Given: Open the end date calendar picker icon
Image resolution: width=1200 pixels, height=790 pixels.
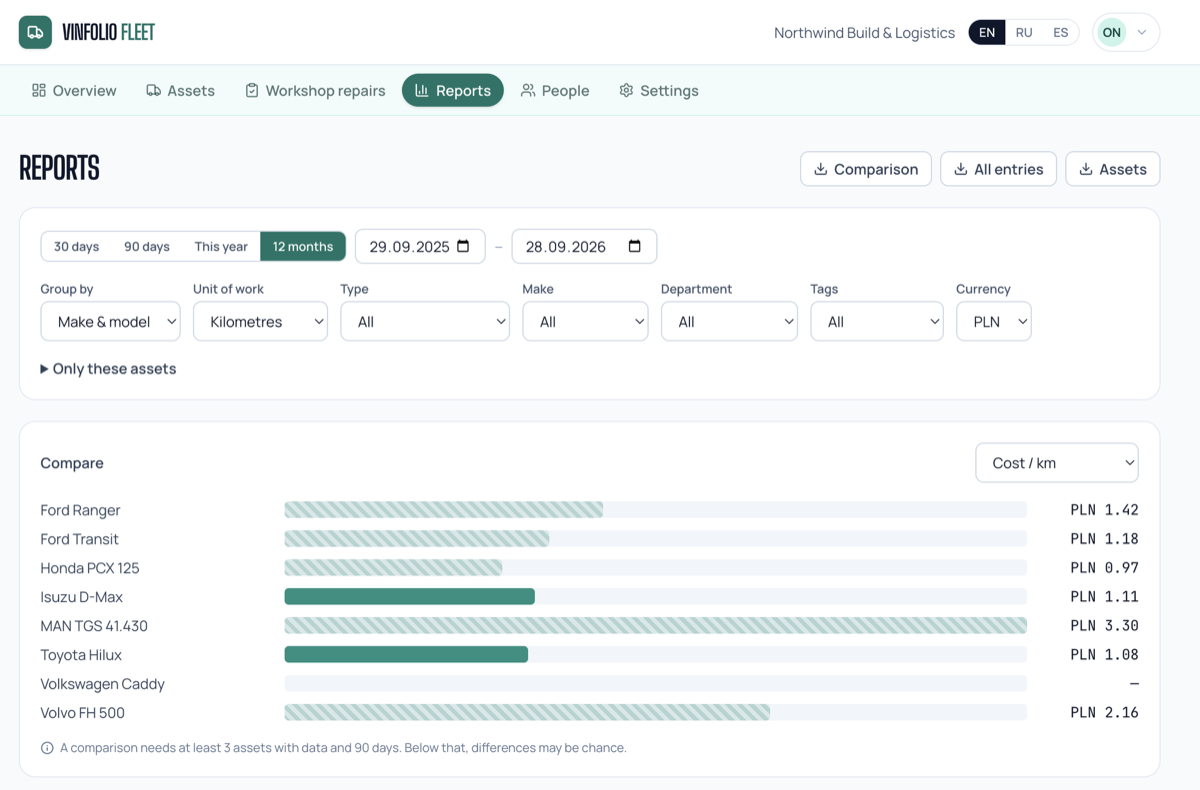Looking at the screenshot, I should click(635, 246).
